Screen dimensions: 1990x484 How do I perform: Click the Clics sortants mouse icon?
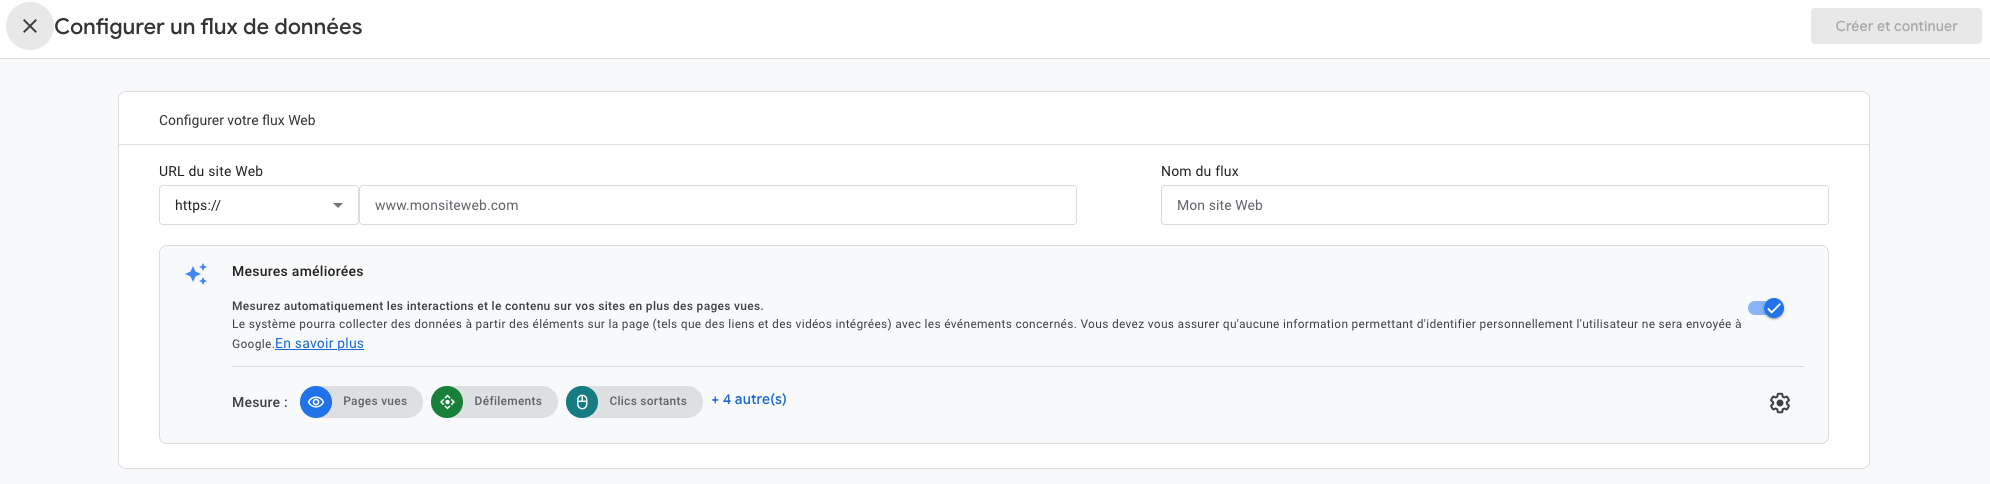point(582,402)
